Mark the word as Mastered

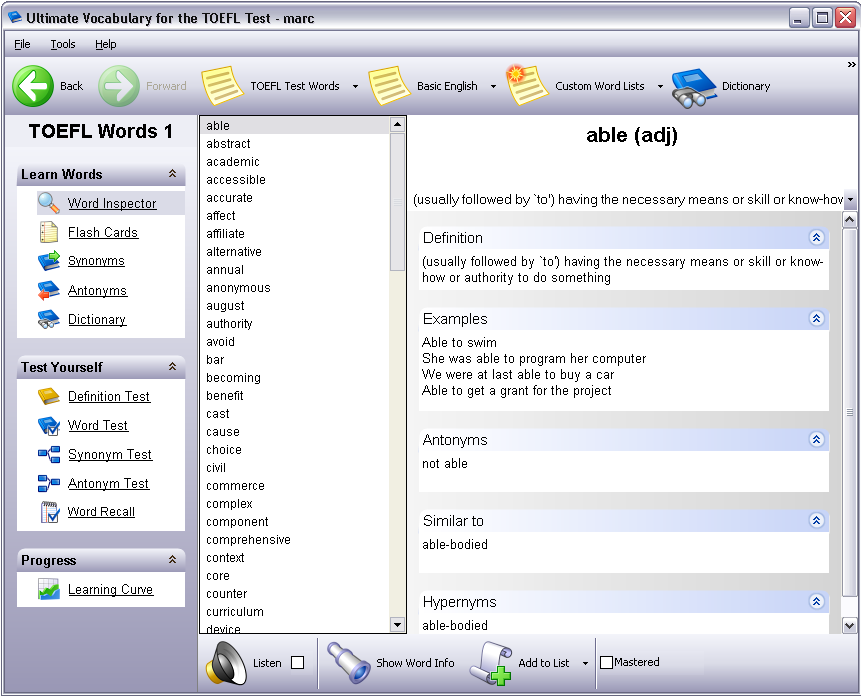606,663
